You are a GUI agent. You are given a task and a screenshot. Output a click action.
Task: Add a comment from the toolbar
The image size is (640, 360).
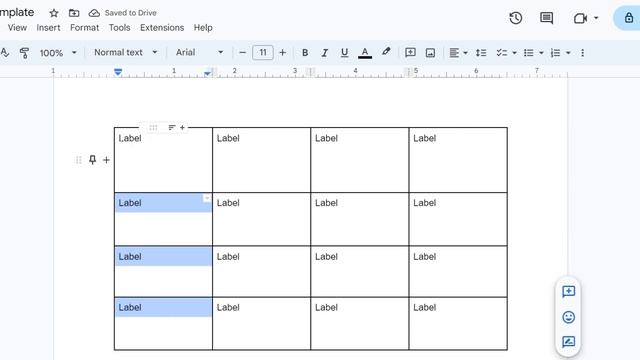[x=410, y=53]
